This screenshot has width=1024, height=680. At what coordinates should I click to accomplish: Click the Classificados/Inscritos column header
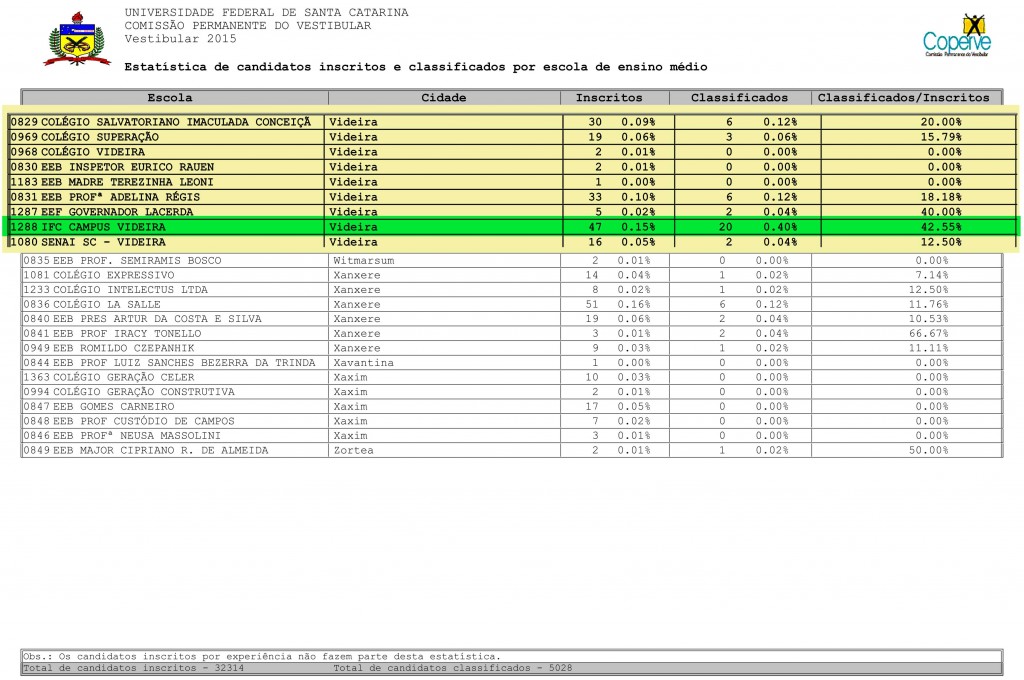[903, 98]
